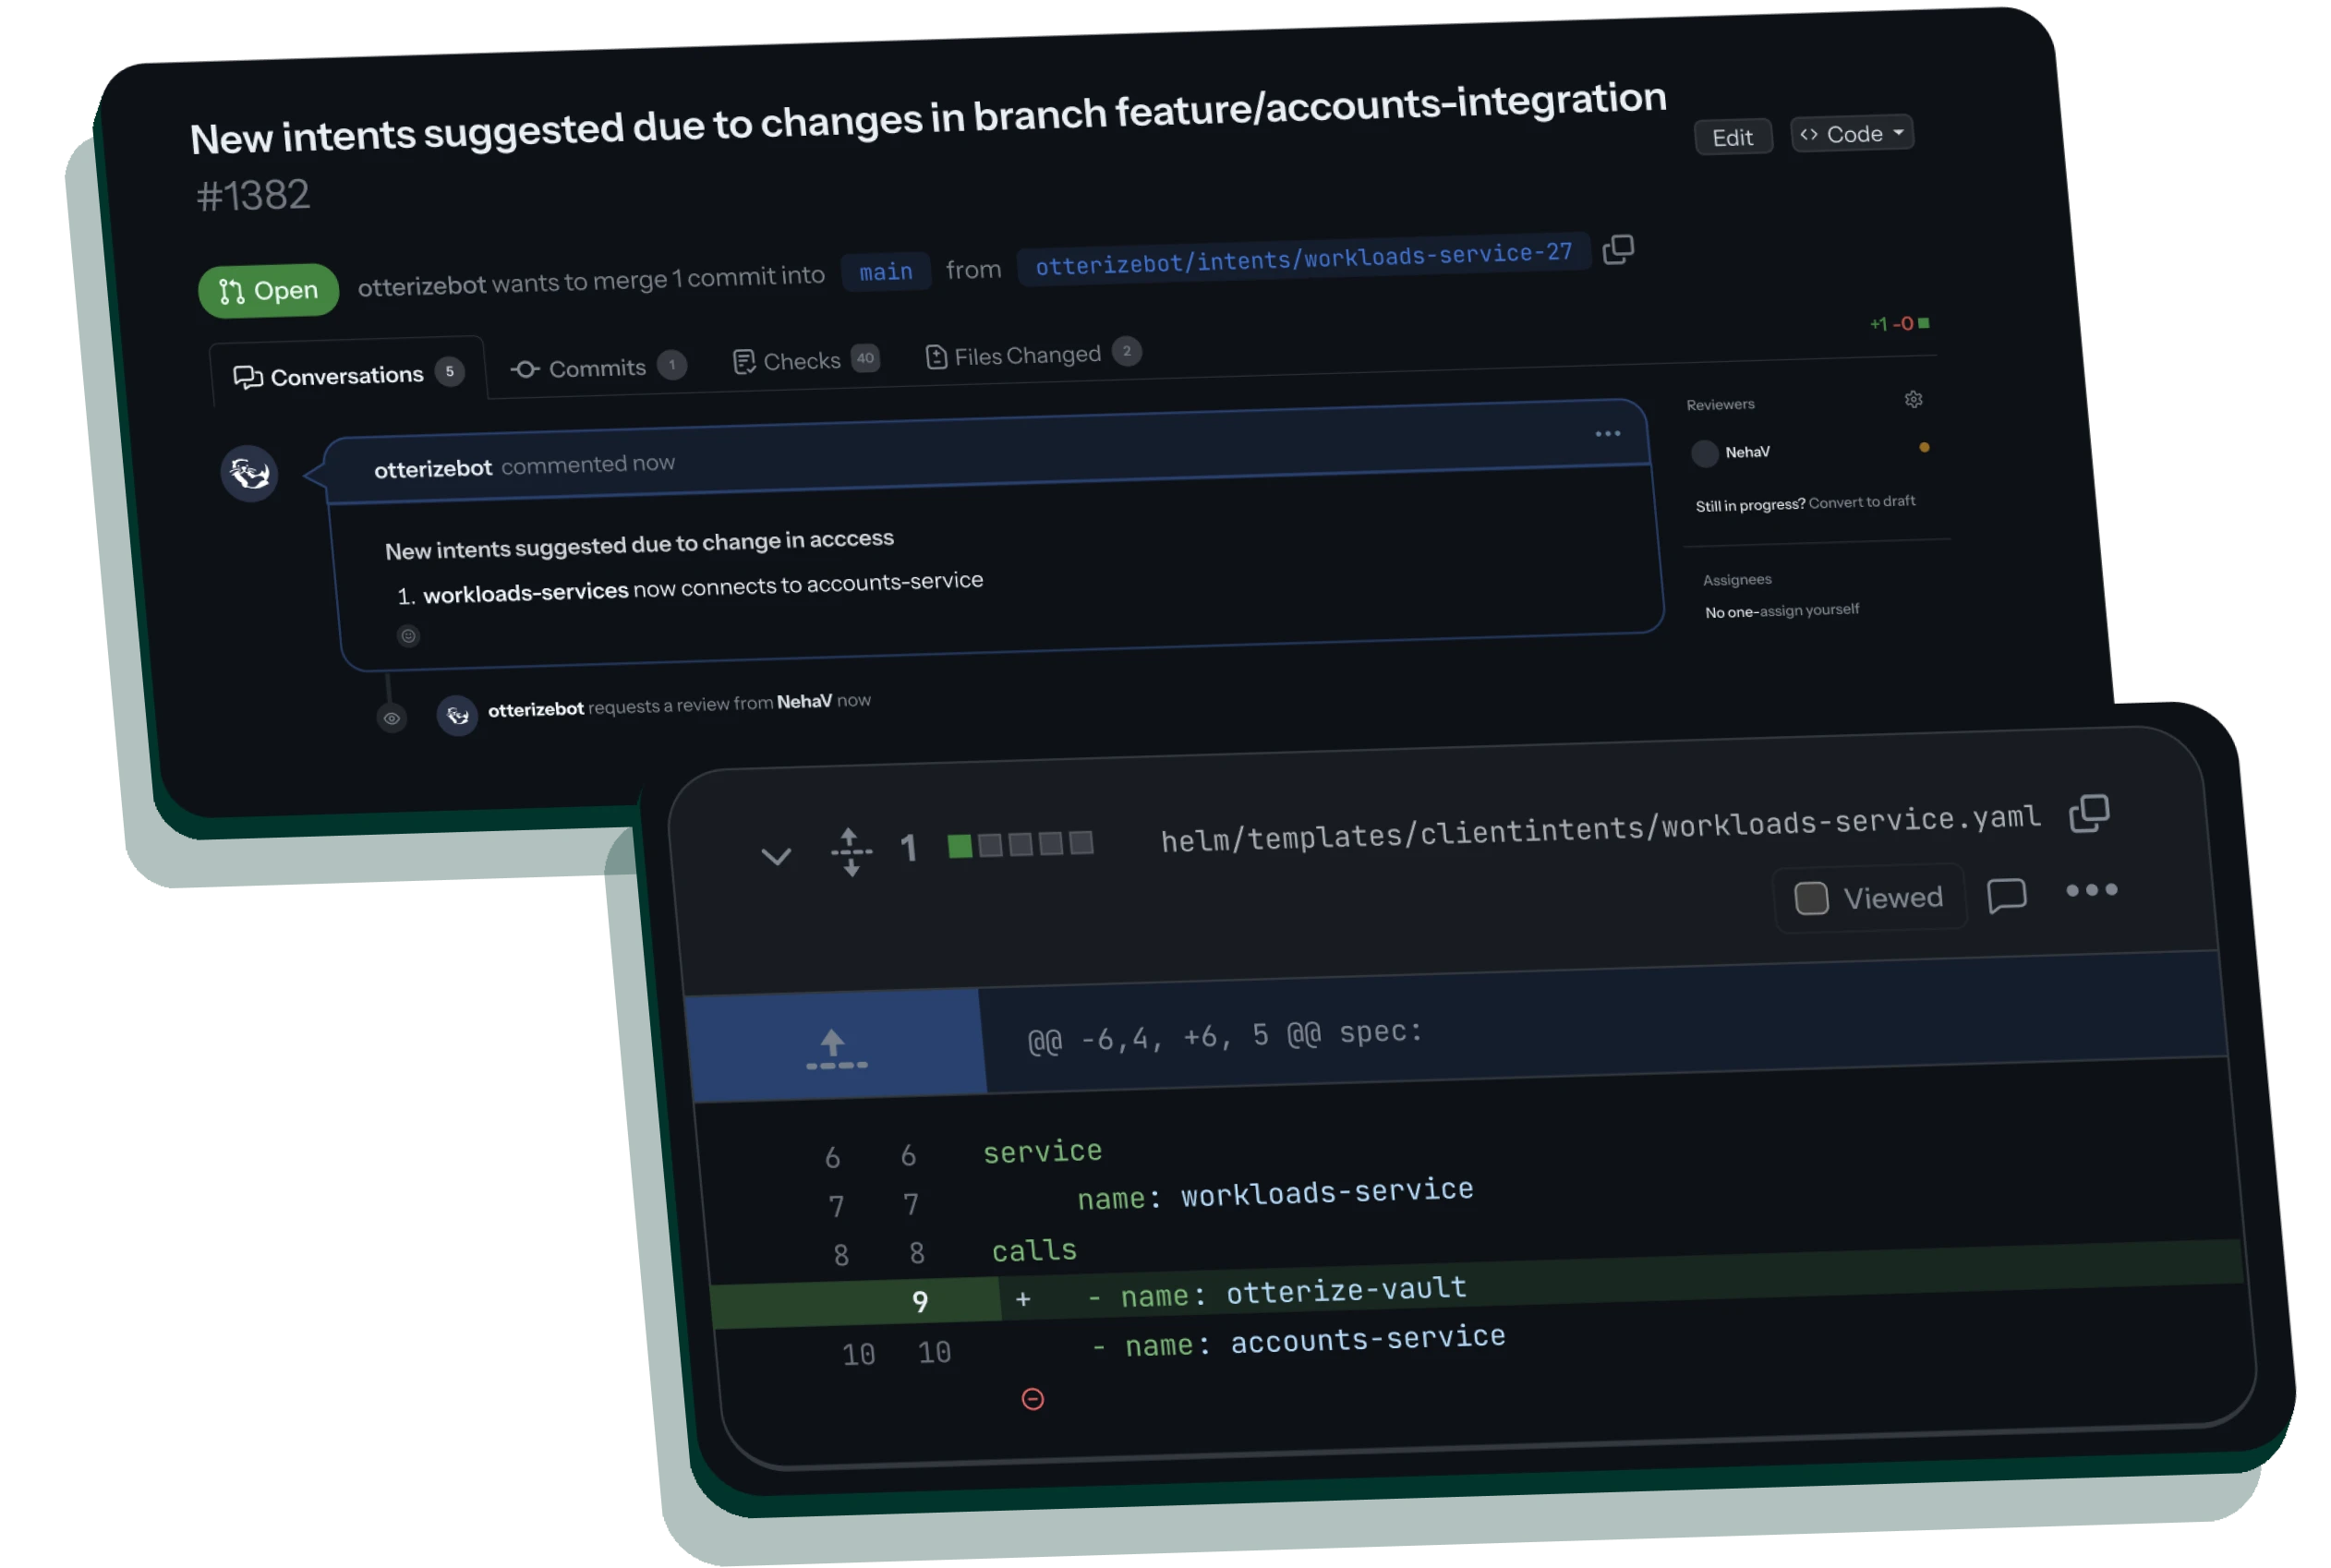
Task: Click the 'service' key on line 6
Action: (x=1042, y=1152)
